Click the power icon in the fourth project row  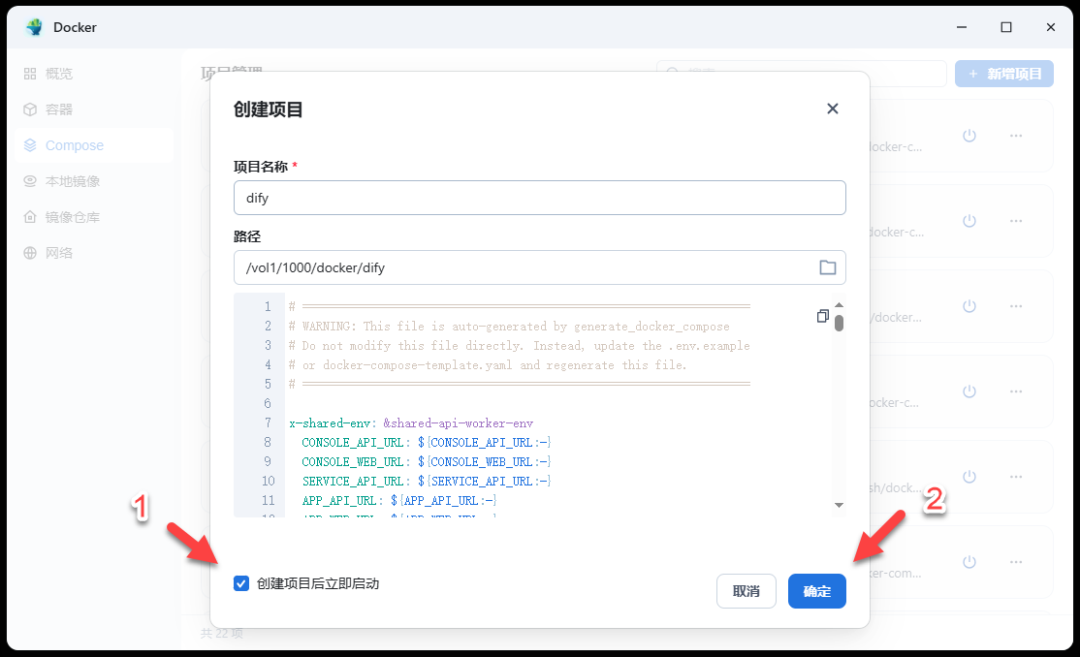pos(969,391)
